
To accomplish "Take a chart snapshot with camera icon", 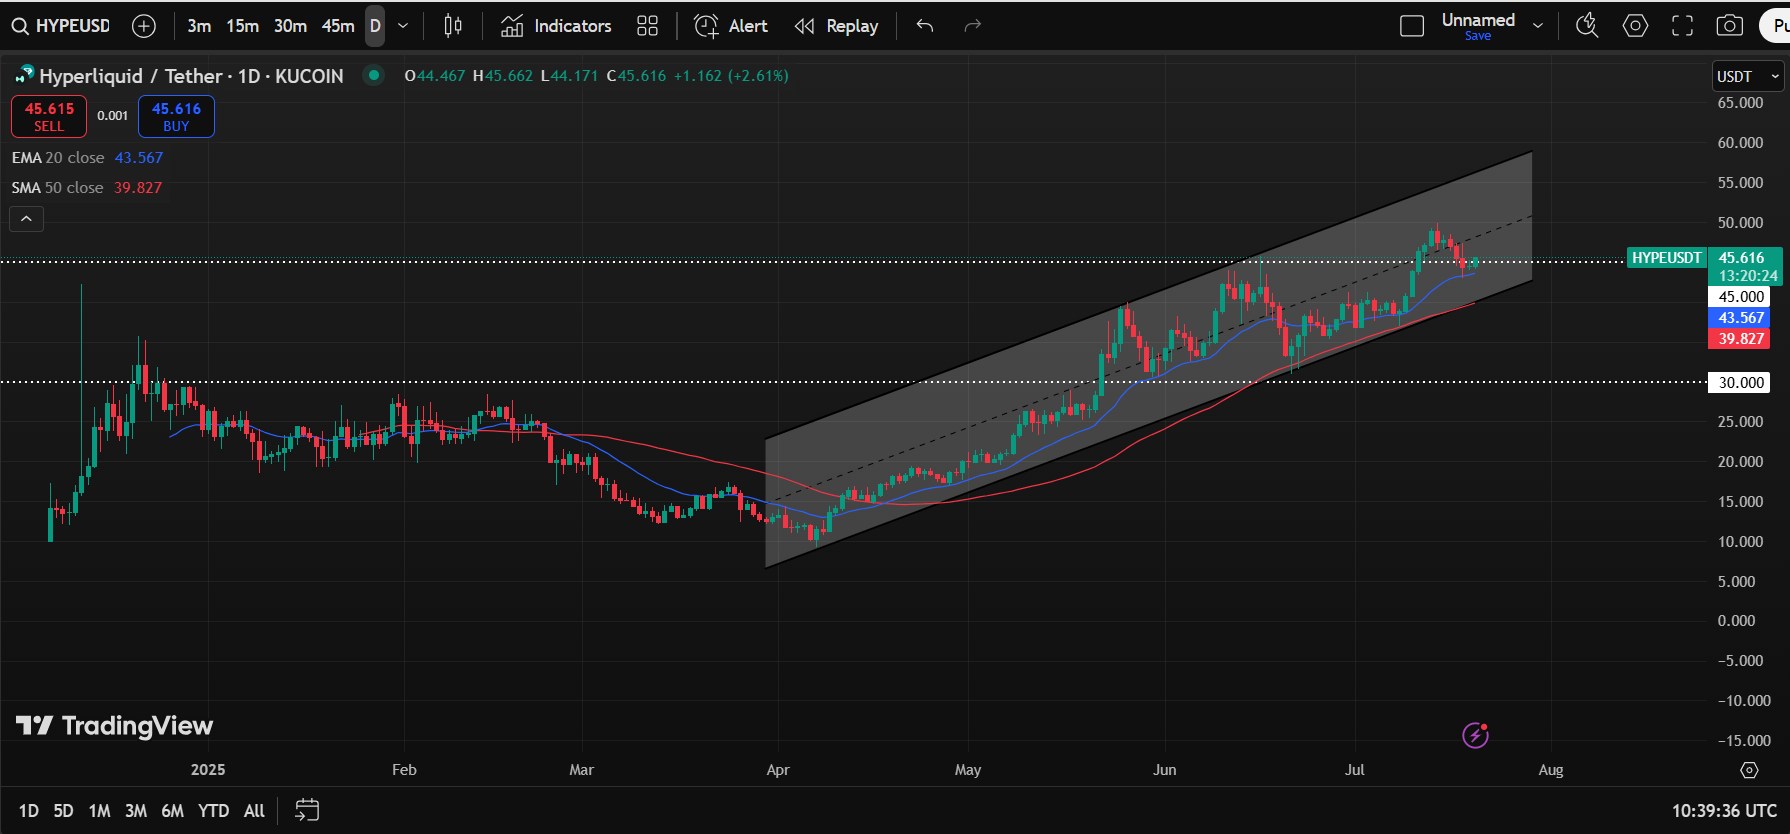I will coord(1730,26).
